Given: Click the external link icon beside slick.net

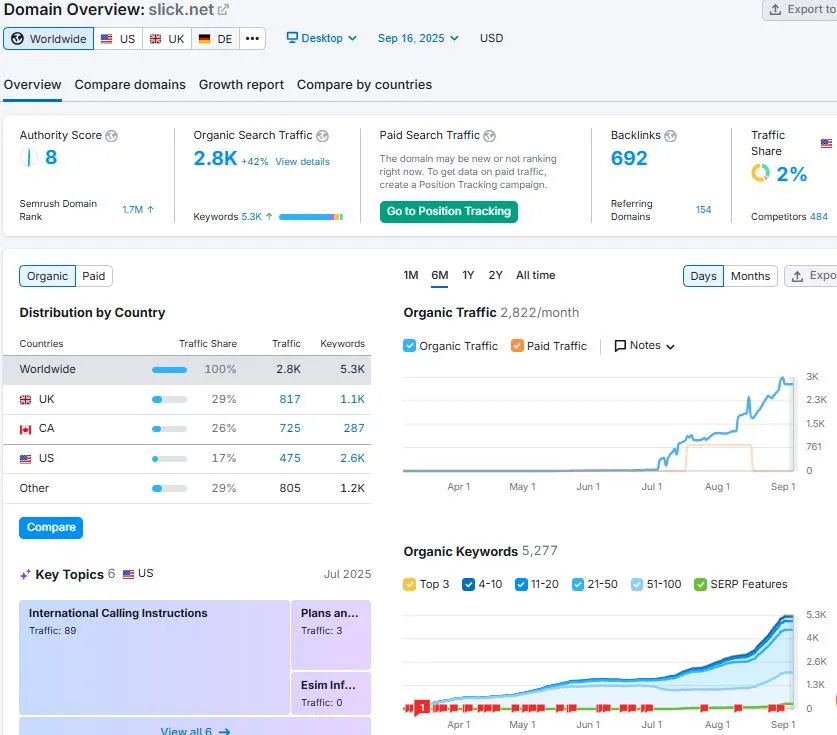Looking at the screenshot, I should 223,10.
